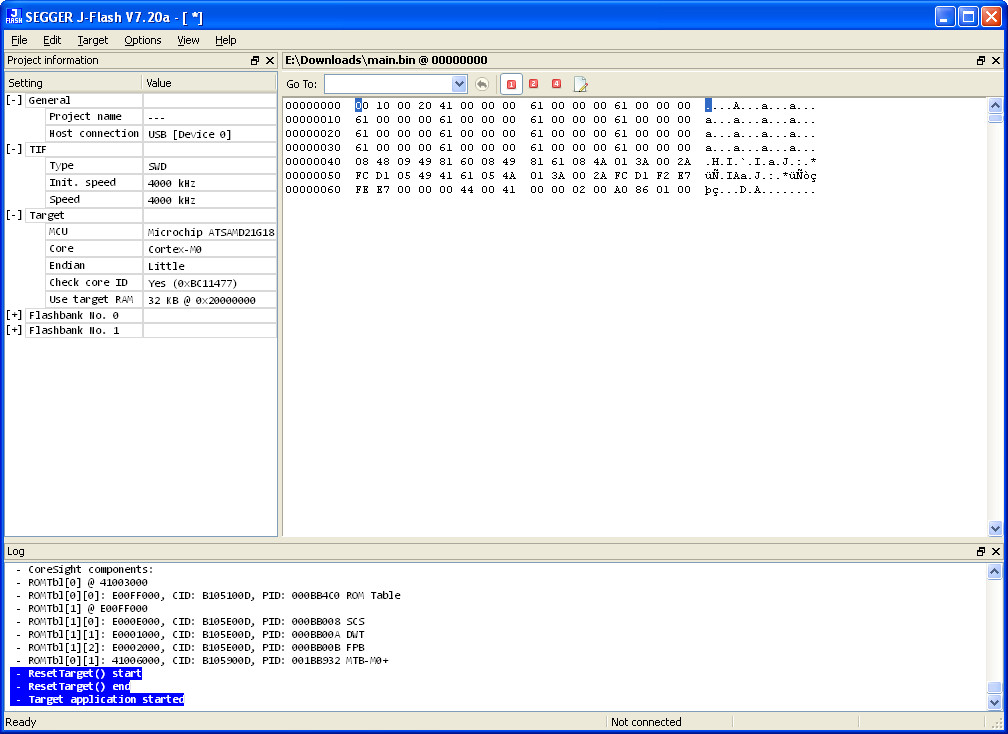Select the Project name setting row
This screenshot has width=1008, height=734.
161,117
